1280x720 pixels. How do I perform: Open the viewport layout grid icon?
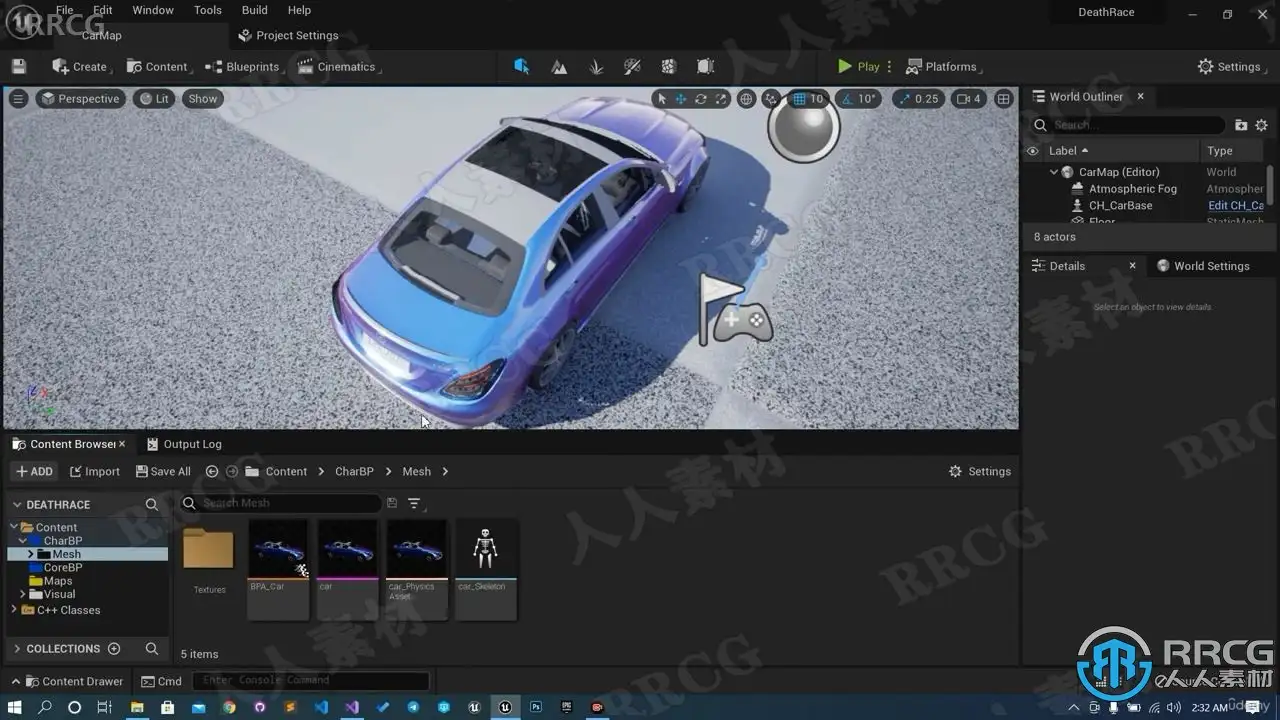coord(1003,99)
